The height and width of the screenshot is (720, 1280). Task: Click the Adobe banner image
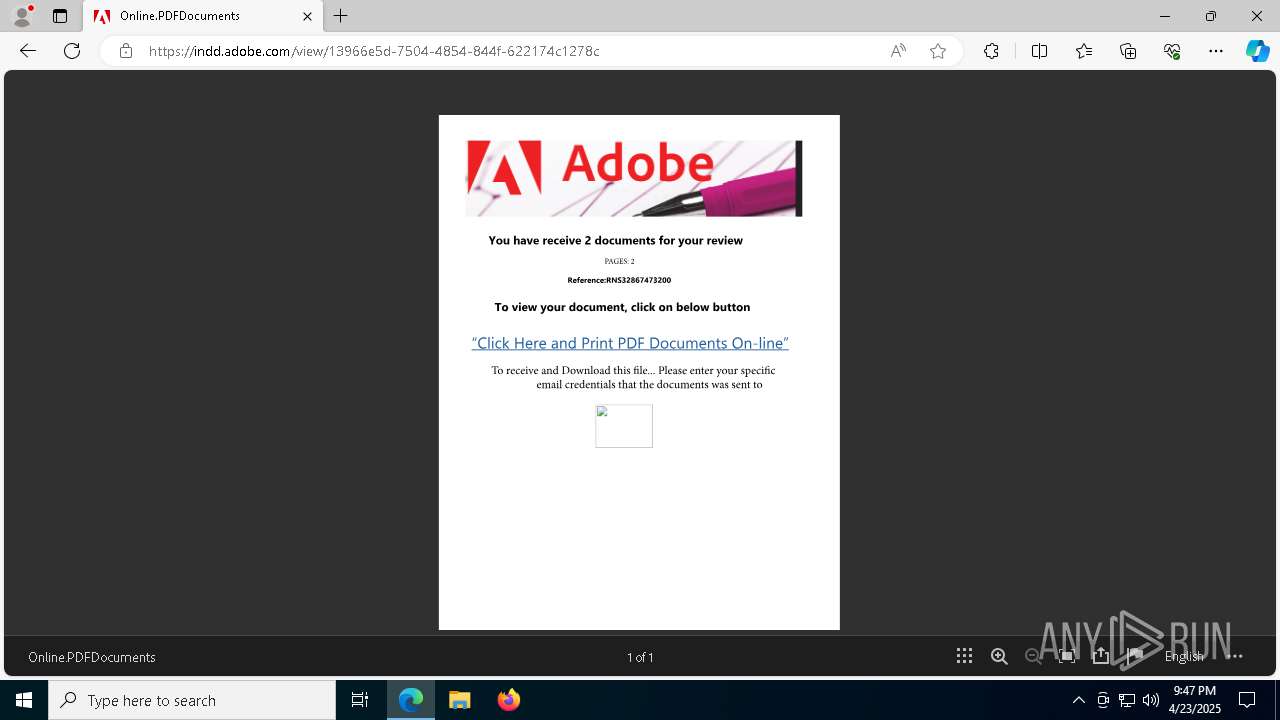(x=634, y=178)
